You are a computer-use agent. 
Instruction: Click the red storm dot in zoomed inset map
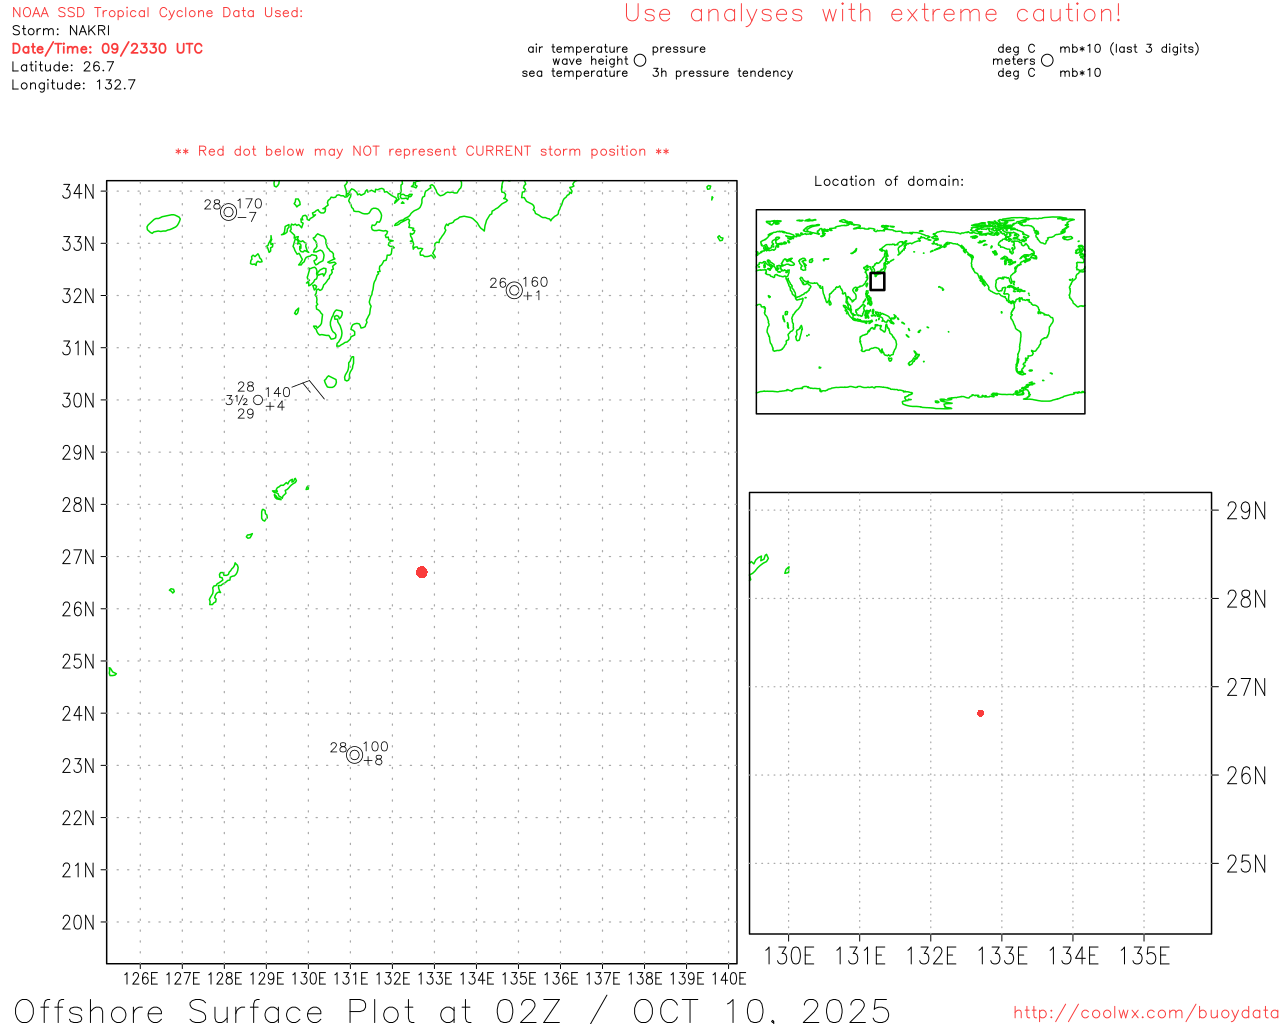[981, 713]
